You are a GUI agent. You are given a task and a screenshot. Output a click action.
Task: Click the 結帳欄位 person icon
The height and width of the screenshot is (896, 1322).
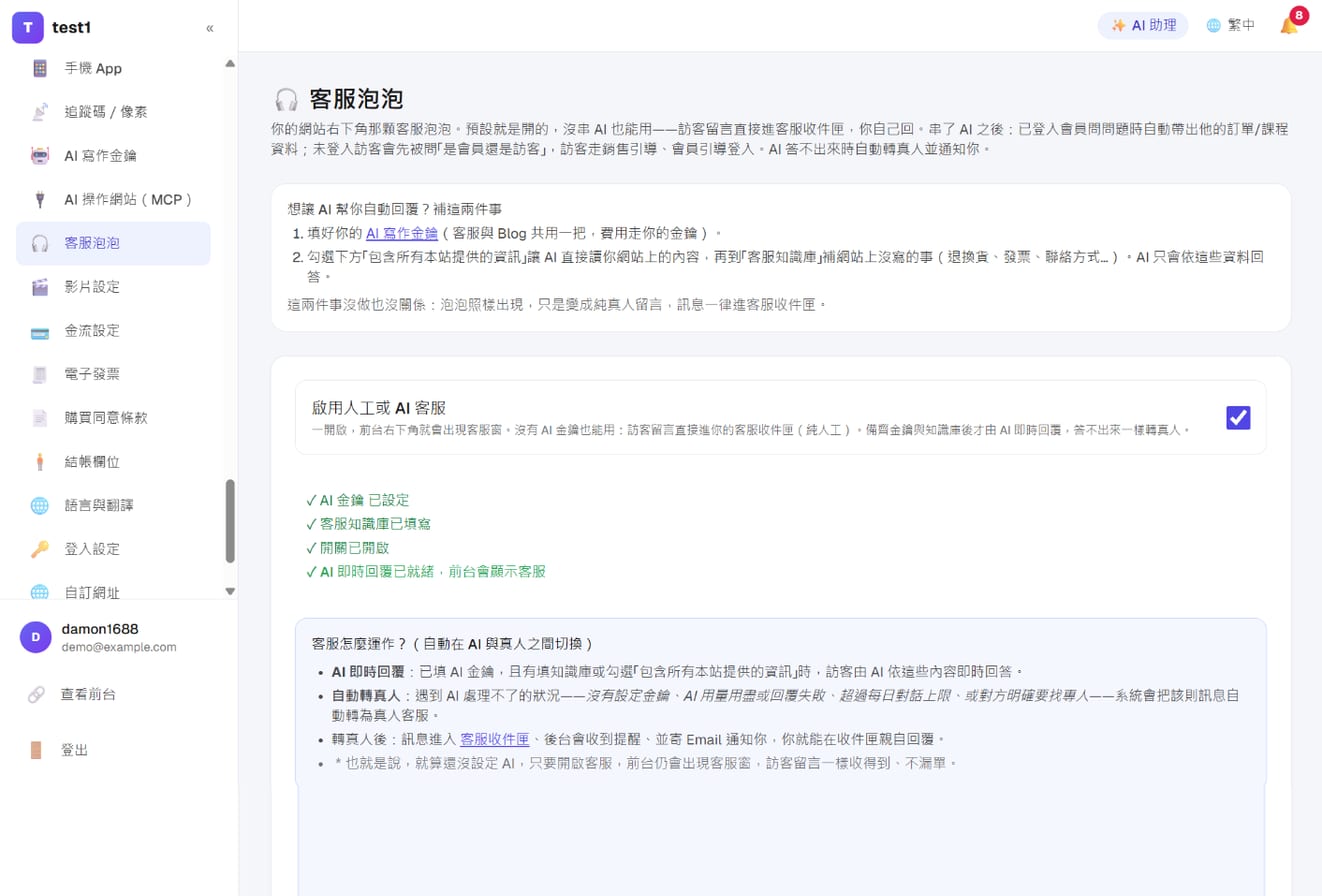click(40, 462)
